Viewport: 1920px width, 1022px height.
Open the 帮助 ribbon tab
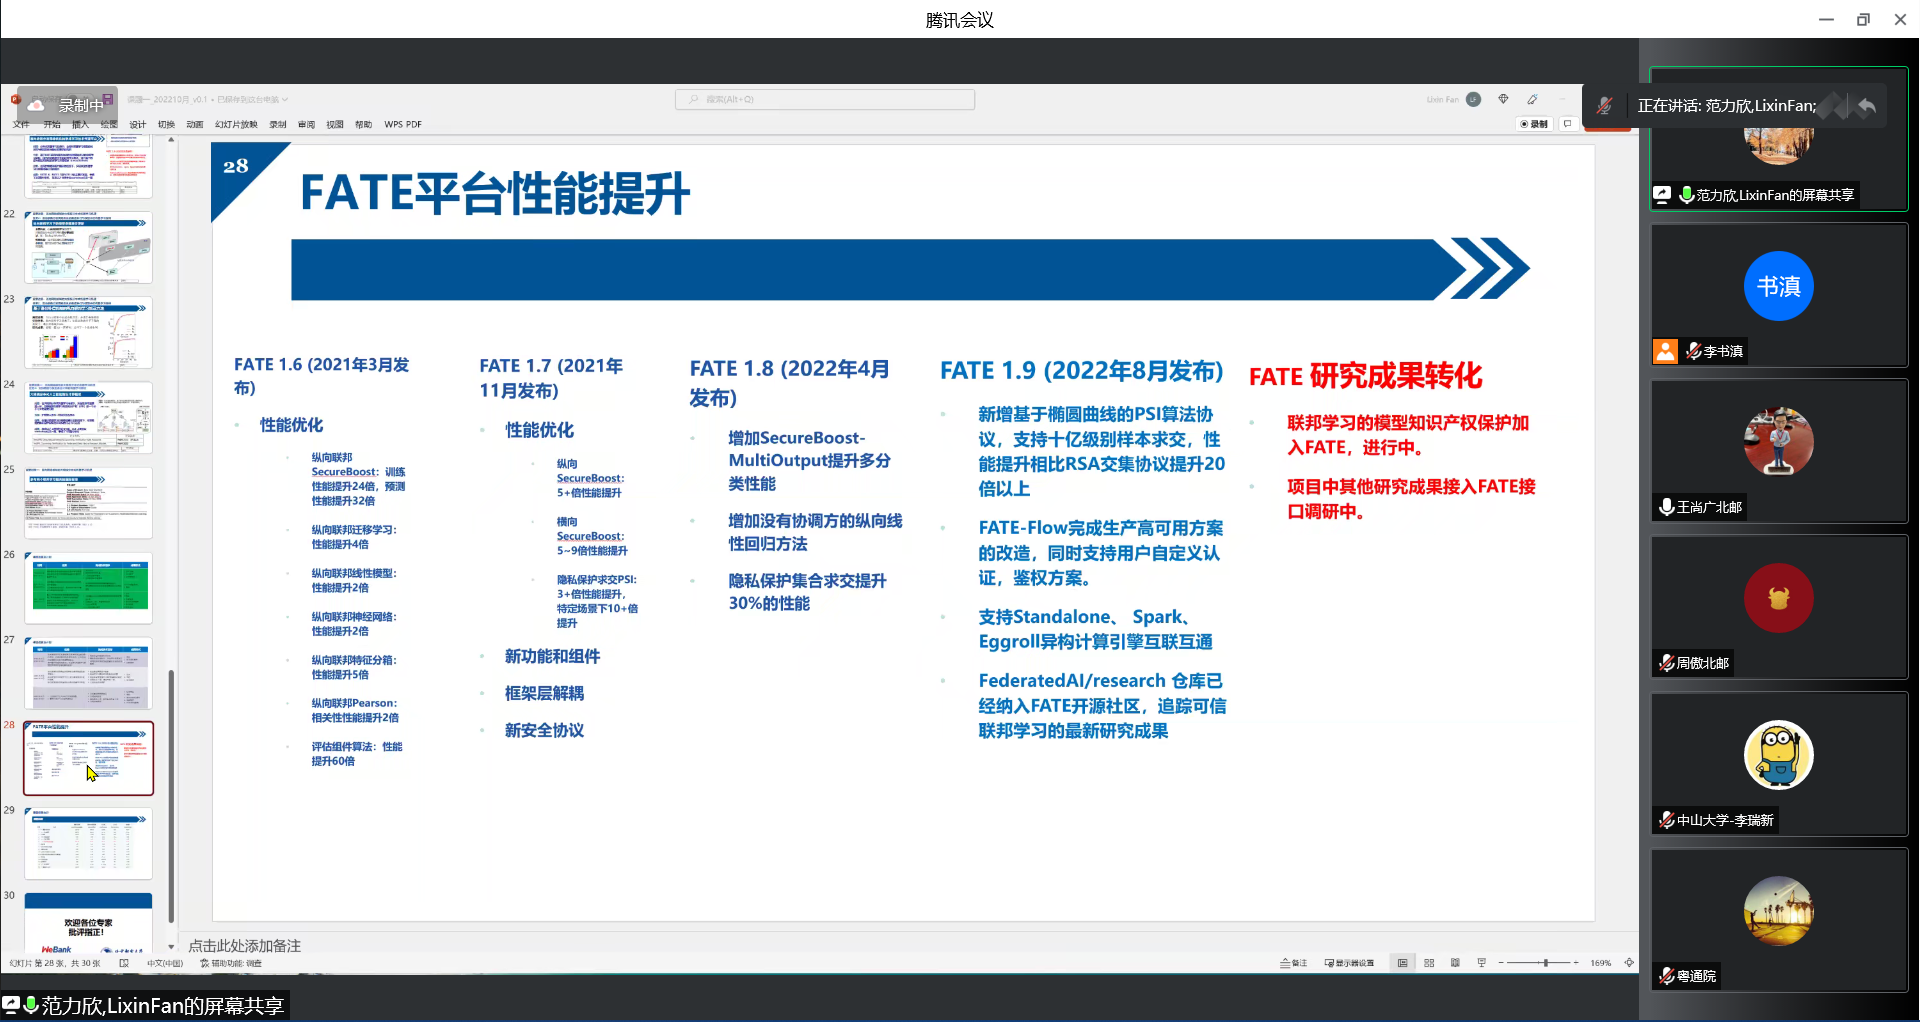[363, 125]
